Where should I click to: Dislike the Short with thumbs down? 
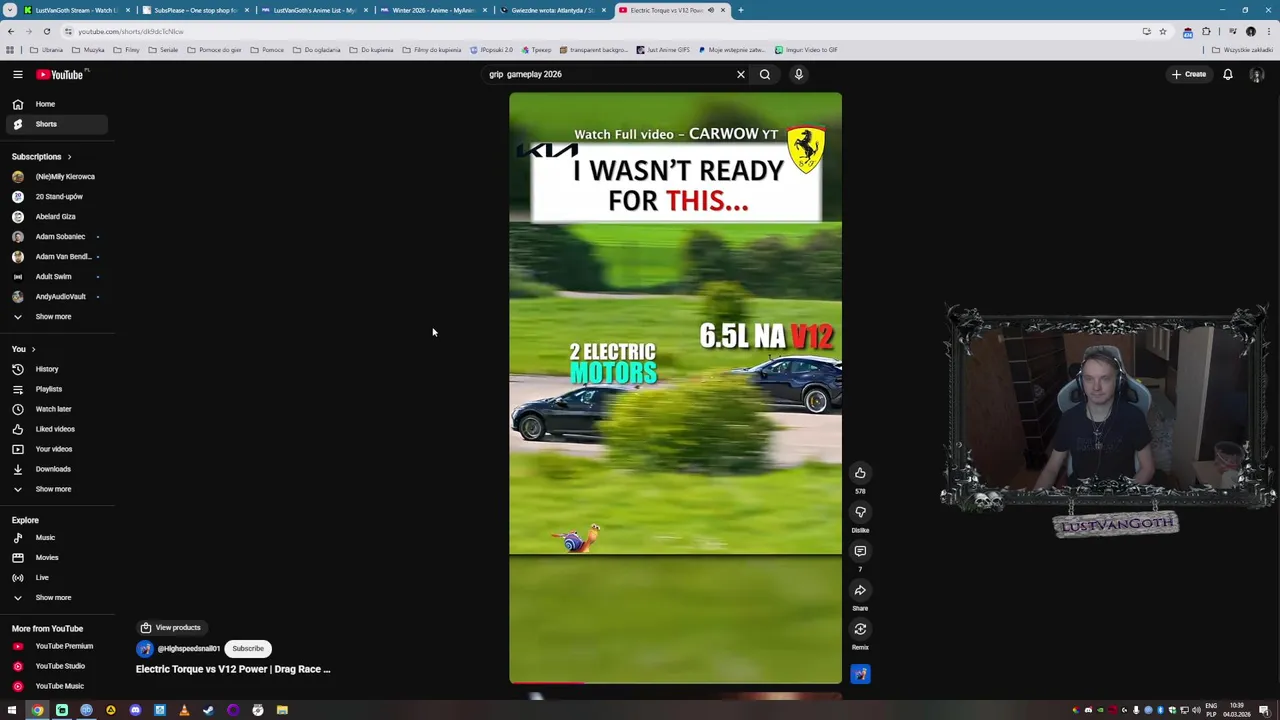(860, 512)
